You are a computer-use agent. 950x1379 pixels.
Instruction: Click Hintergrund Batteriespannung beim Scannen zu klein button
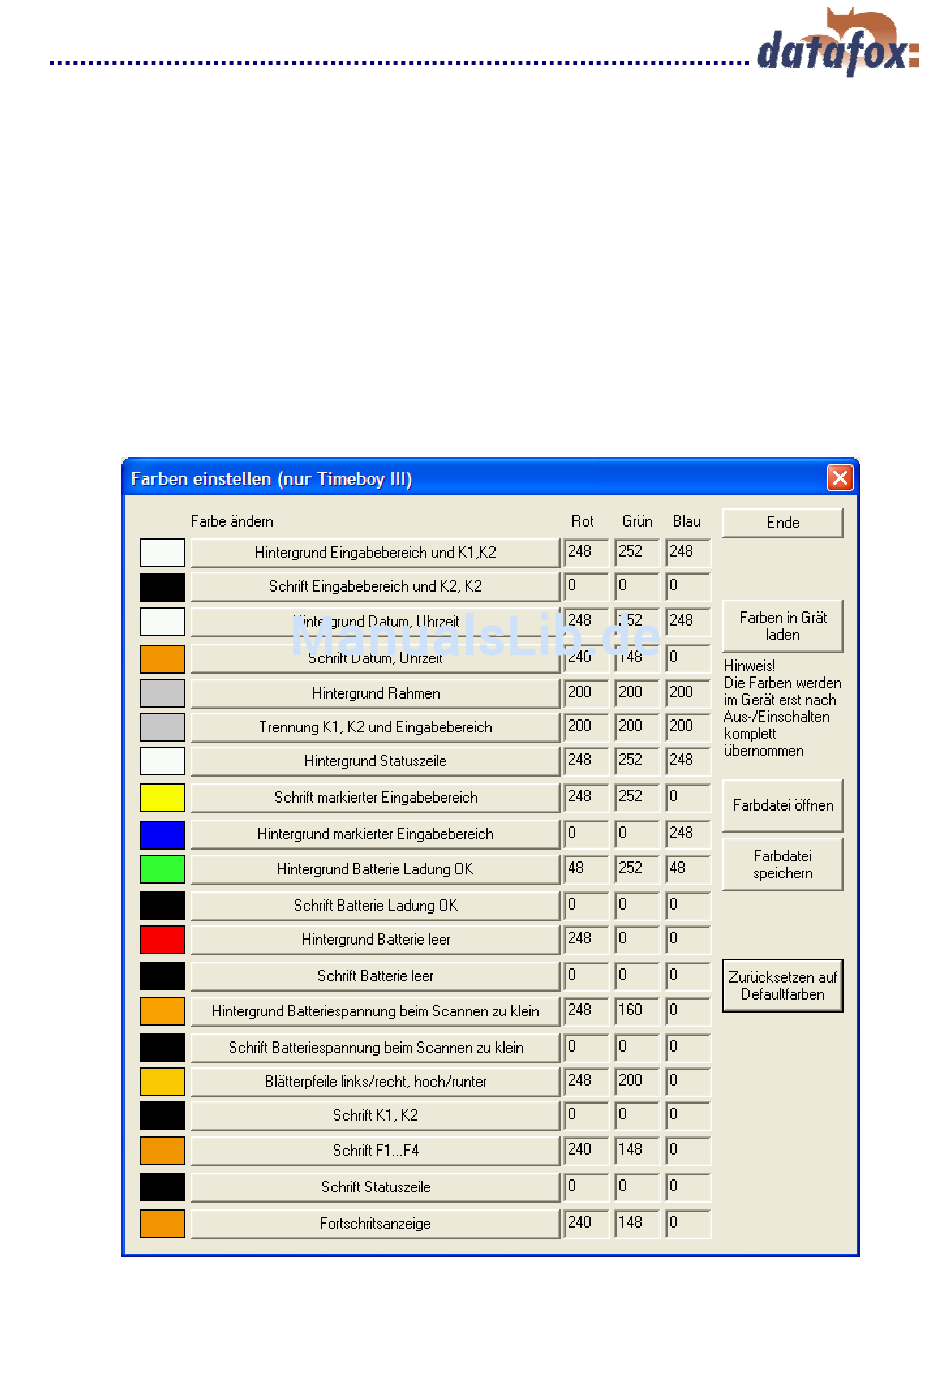pos(375,1011)
